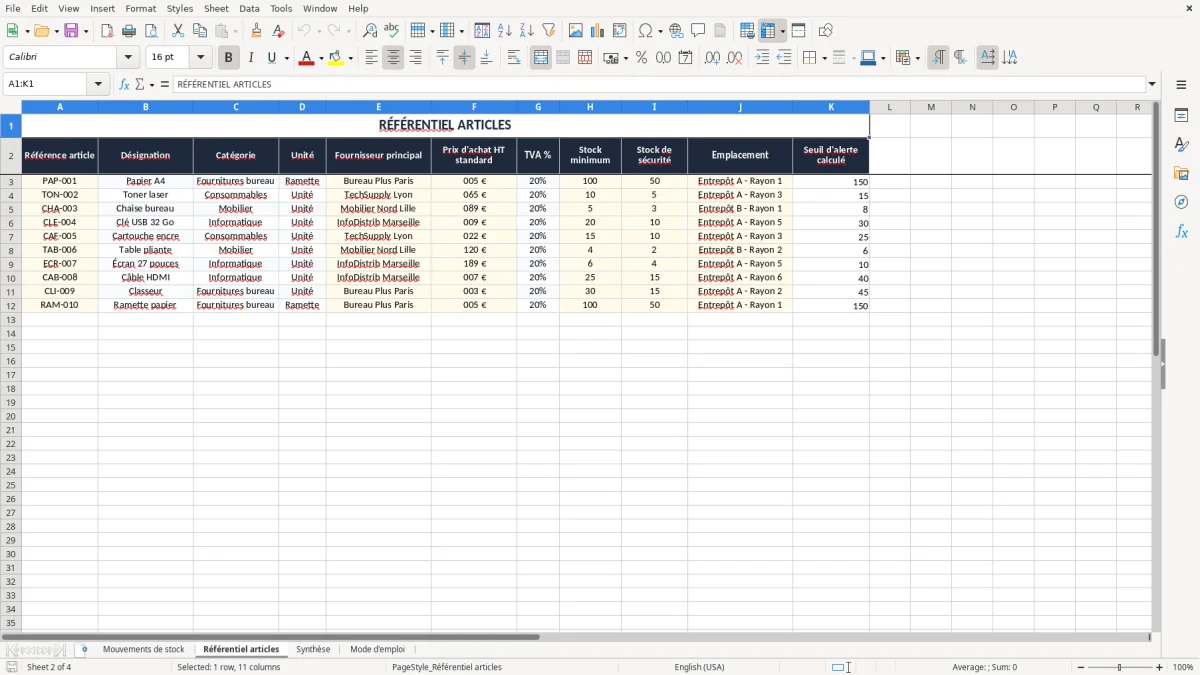
Task: Apply red font color swatch
Action: (306, 58)
